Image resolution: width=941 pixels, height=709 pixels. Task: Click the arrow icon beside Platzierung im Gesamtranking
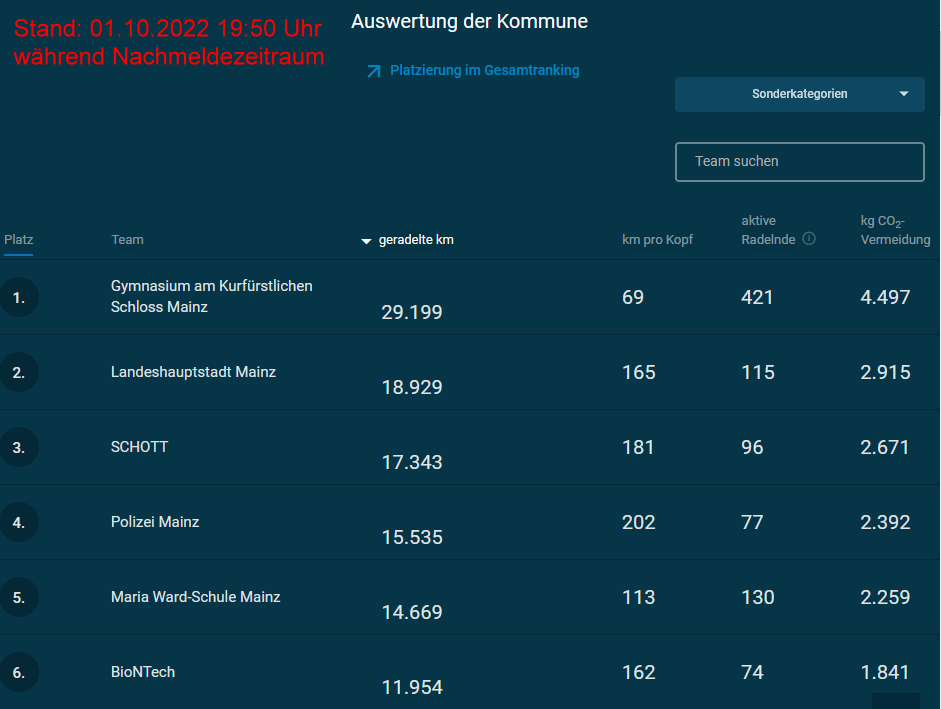[x=374, y=71]
